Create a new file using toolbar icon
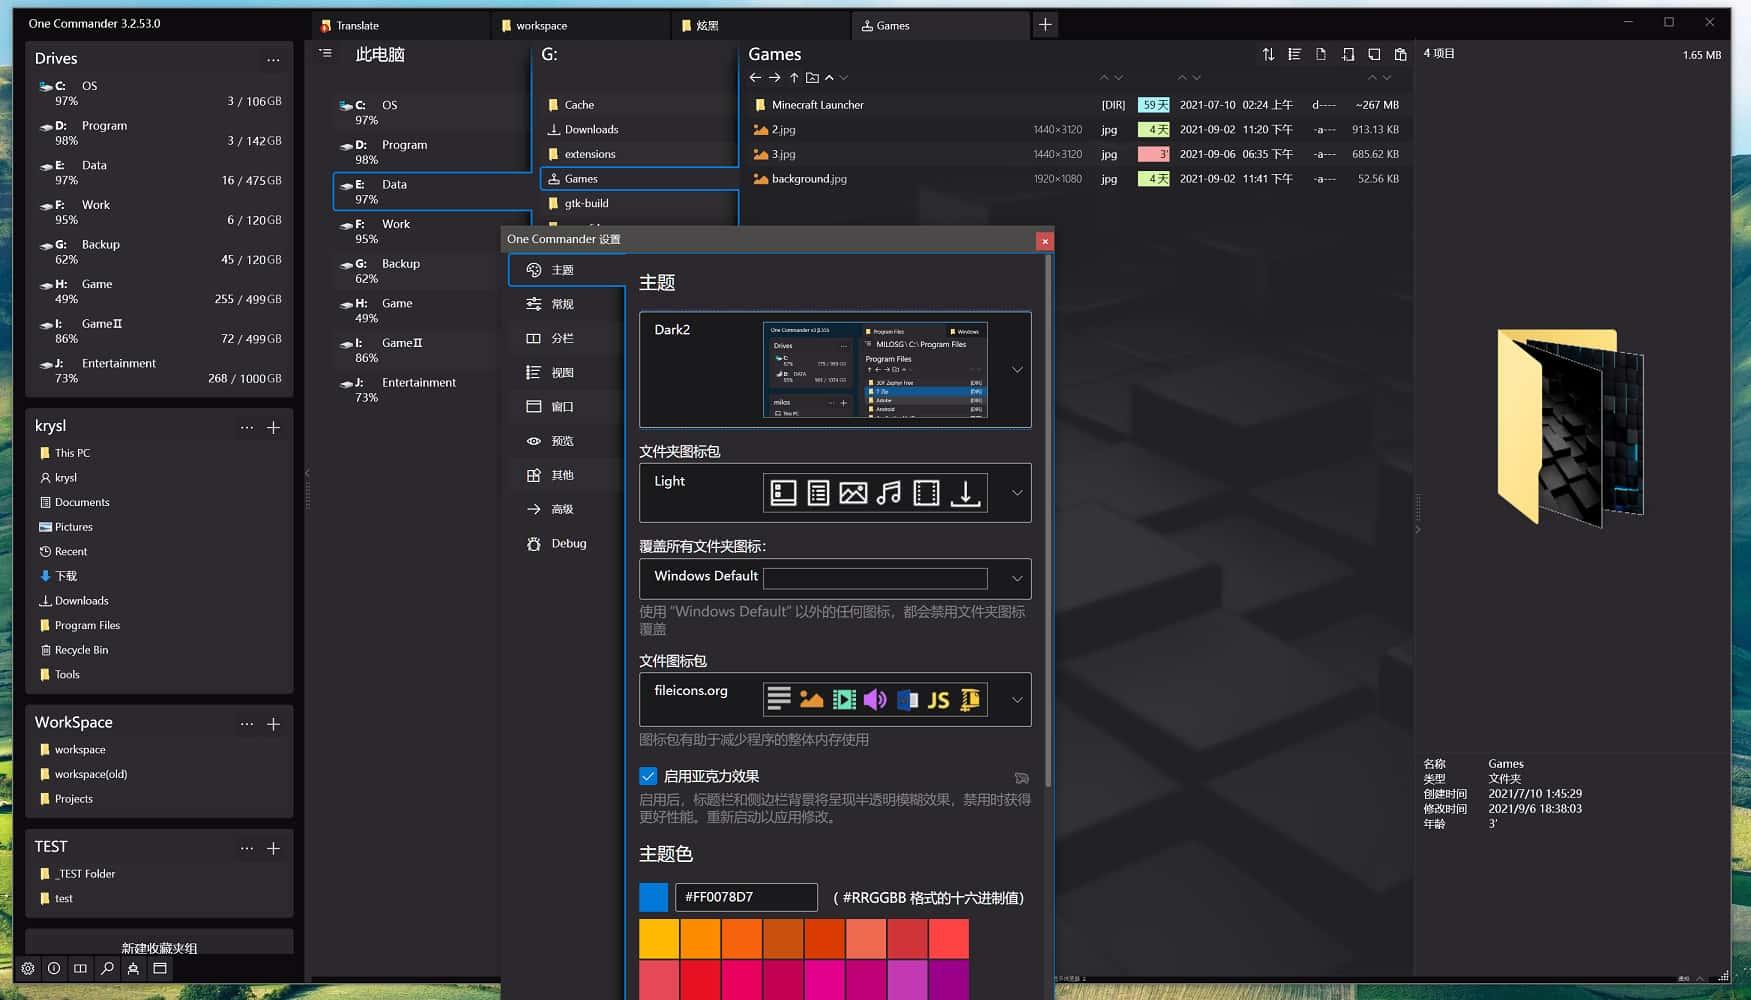This screenshot has height=1000, width=1751. tap(1321, 54)
